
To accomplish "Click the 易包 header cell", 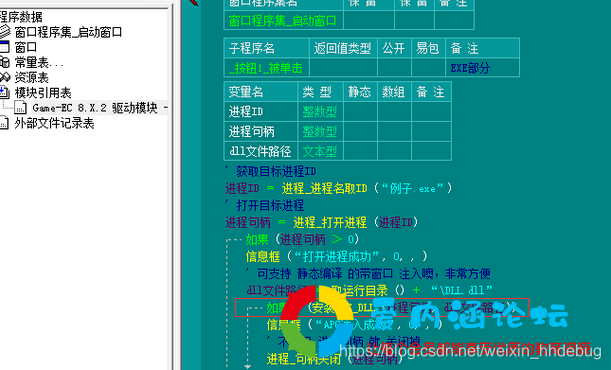I will (428, 48).
